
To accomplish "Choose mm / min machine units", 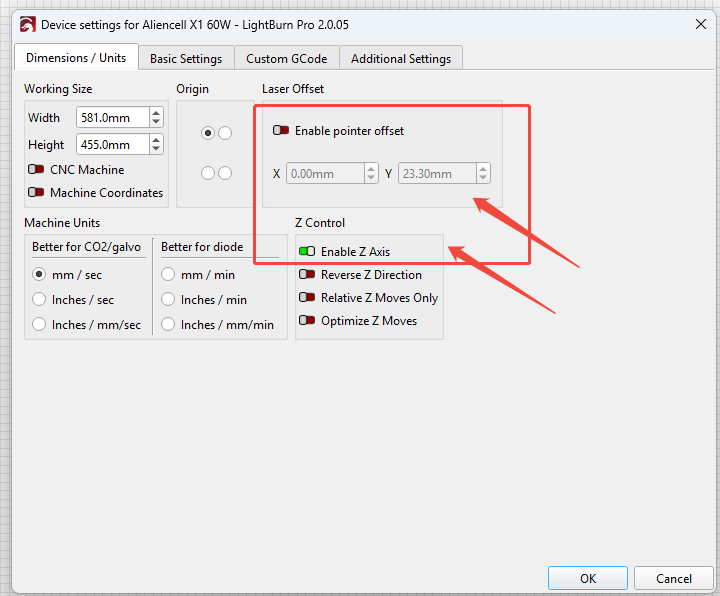I will (x=168, y=275).
